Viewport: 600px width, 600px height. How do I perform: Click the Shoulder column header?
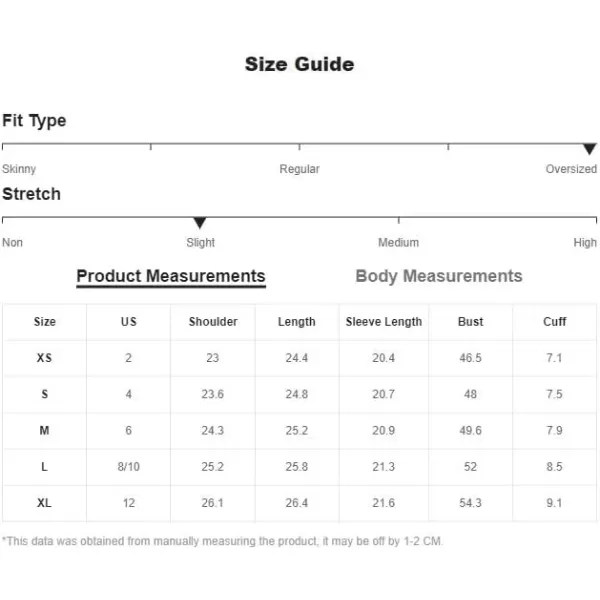pos(213,322)
